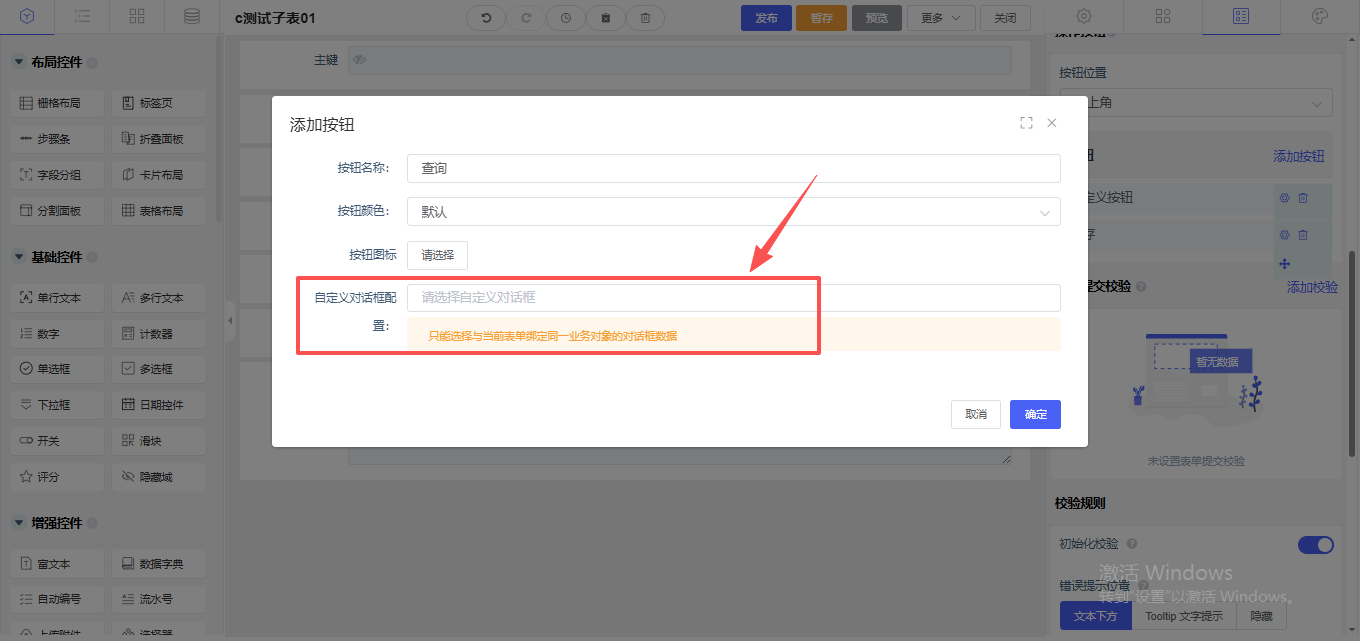Screen dimensions: 1360x641
Task: Expand the 更多 dropdown menu
Action: pyautogui.click(x=940, y=18)
